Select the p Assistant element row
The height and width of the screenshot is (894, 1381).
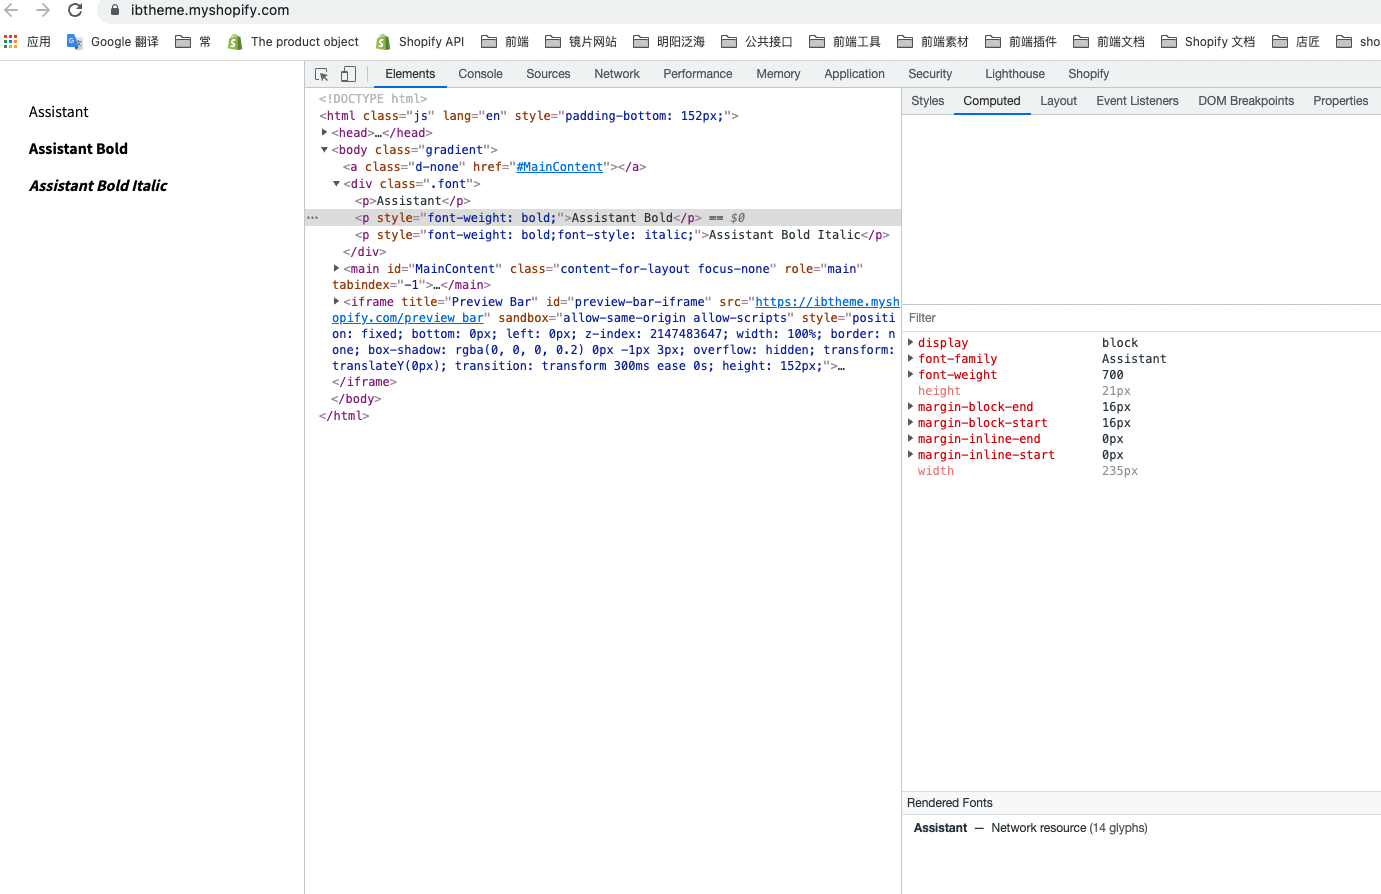tap(413, 201)
